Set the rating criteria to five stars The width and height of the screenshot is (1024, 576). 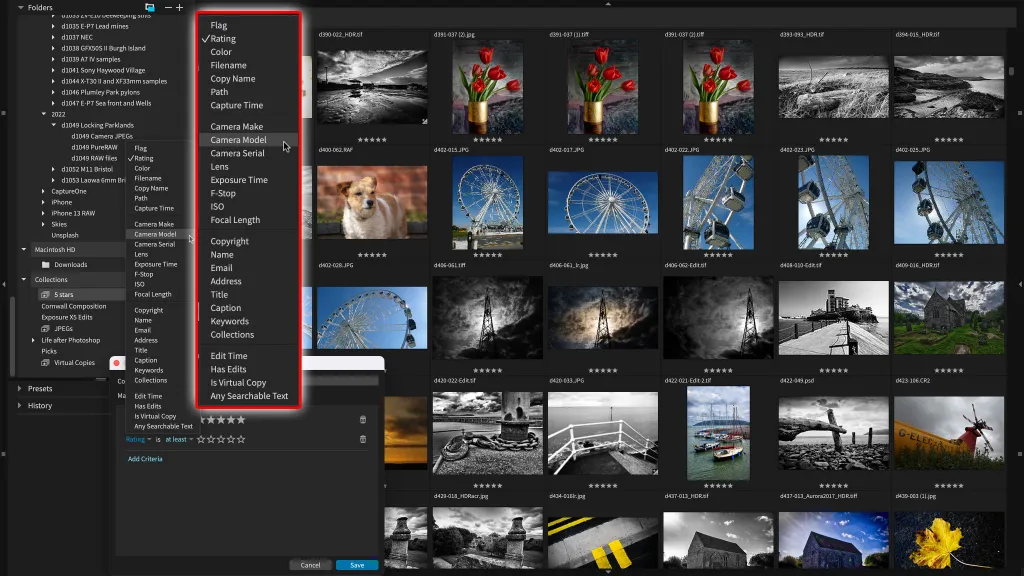click(242, 439)
